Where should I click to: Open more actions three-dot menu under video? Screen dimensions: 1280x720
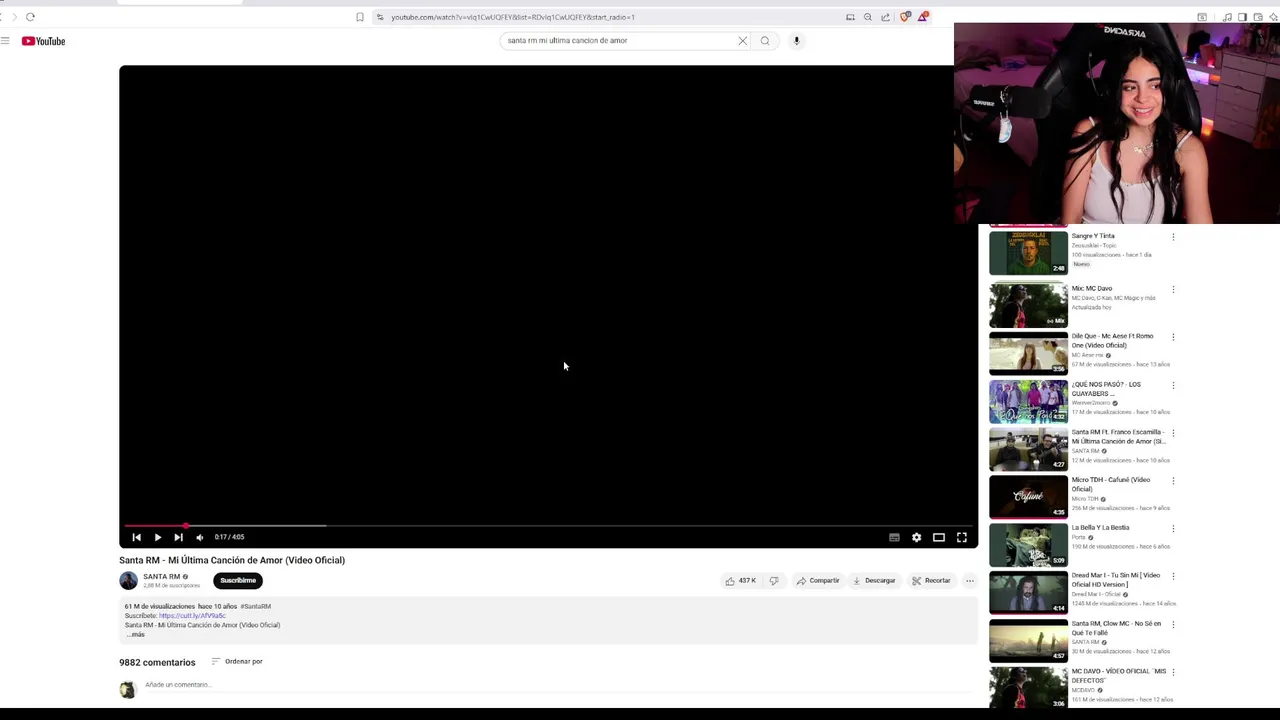point(969,581)
